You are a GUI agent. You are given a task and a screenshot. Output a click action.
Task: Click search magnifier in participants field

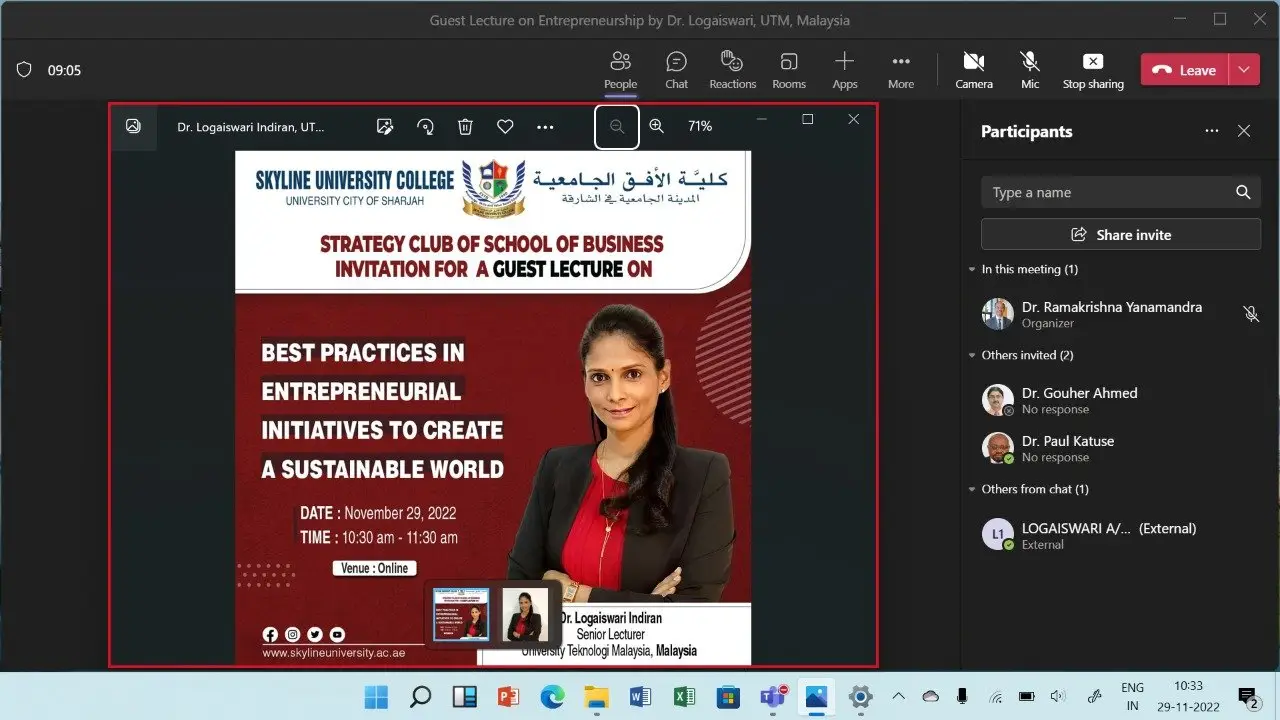coord(1243,193)
